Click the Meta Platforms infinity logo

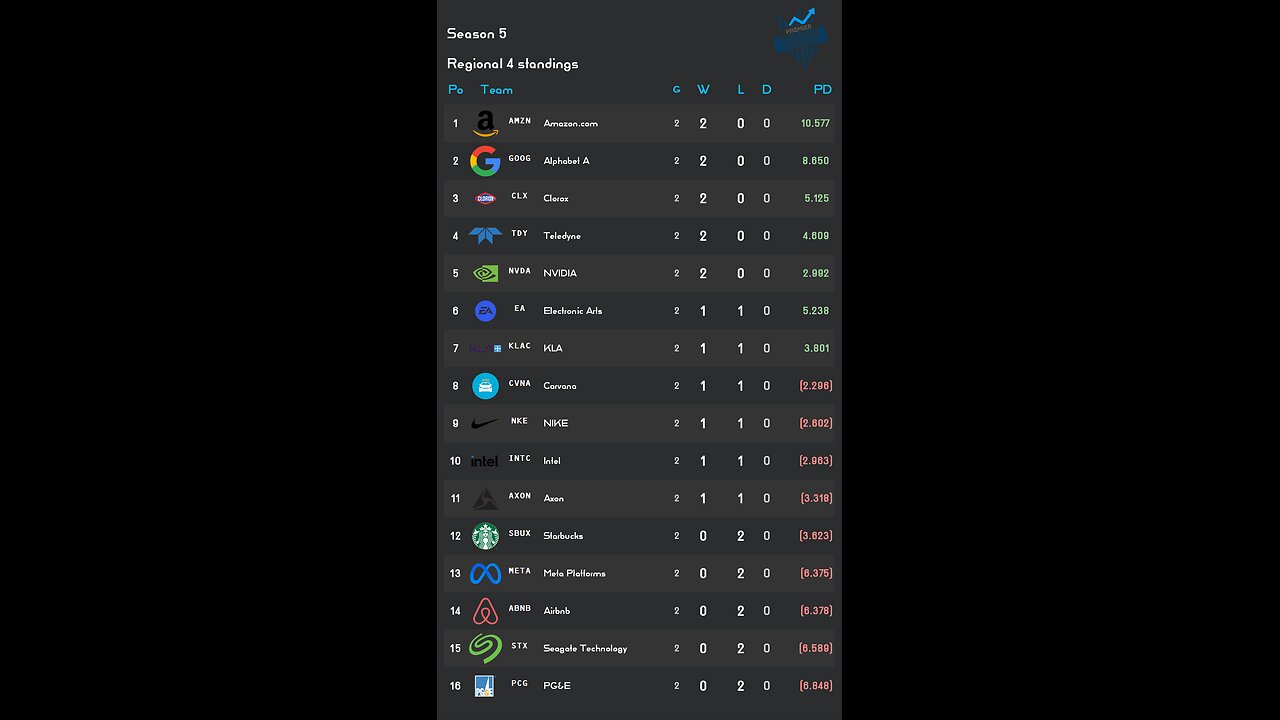tap(485, 574)
